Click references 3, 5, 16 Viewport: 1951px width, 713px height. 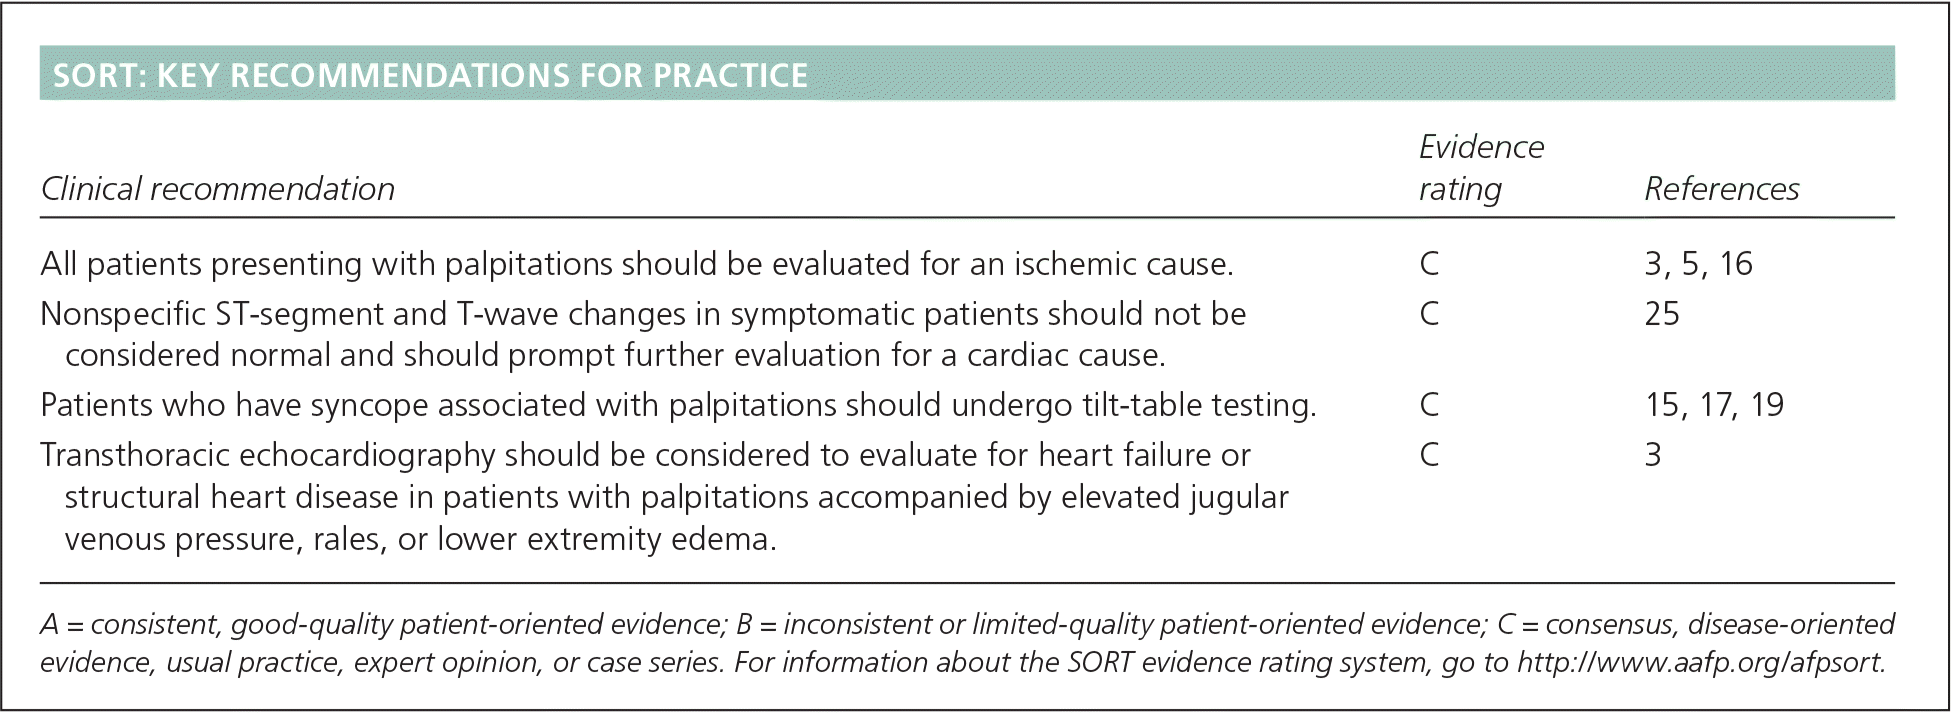[x=1698, y=264]
